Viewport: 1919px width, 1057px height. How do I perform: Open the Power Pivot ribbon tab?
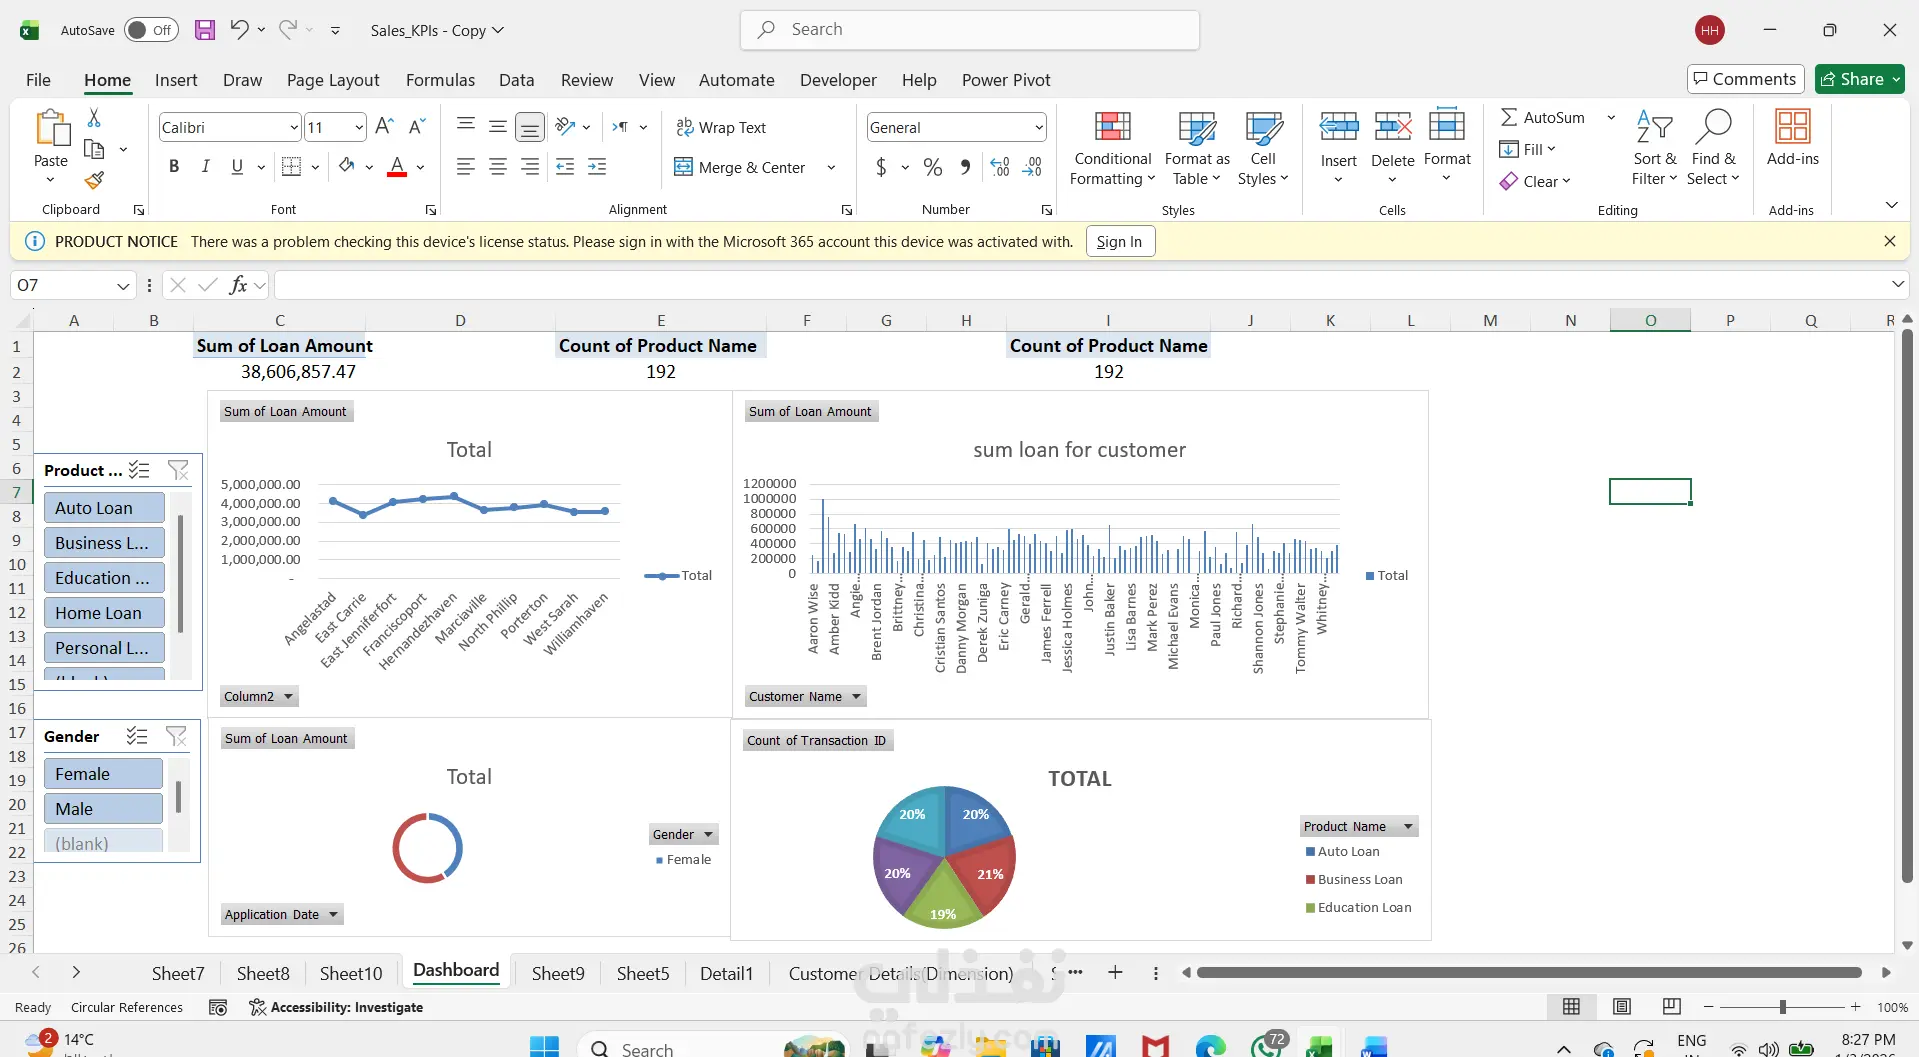[1005, 80]
